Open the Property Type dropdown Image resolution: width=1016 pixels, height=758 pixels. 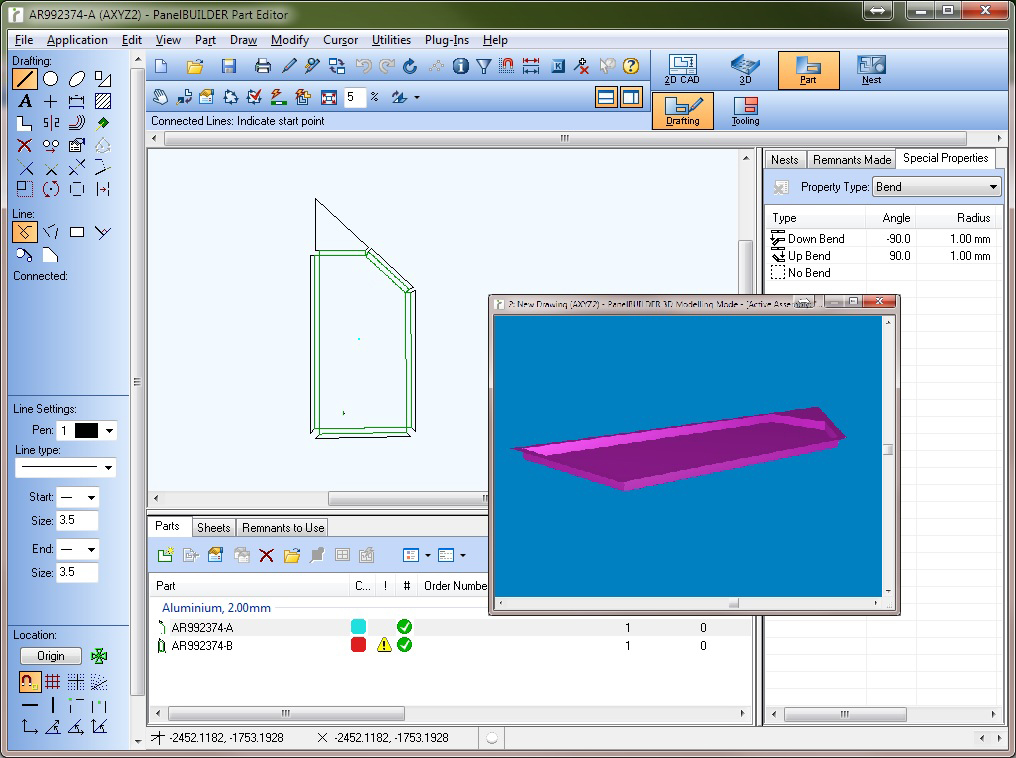tap(936, 187)
